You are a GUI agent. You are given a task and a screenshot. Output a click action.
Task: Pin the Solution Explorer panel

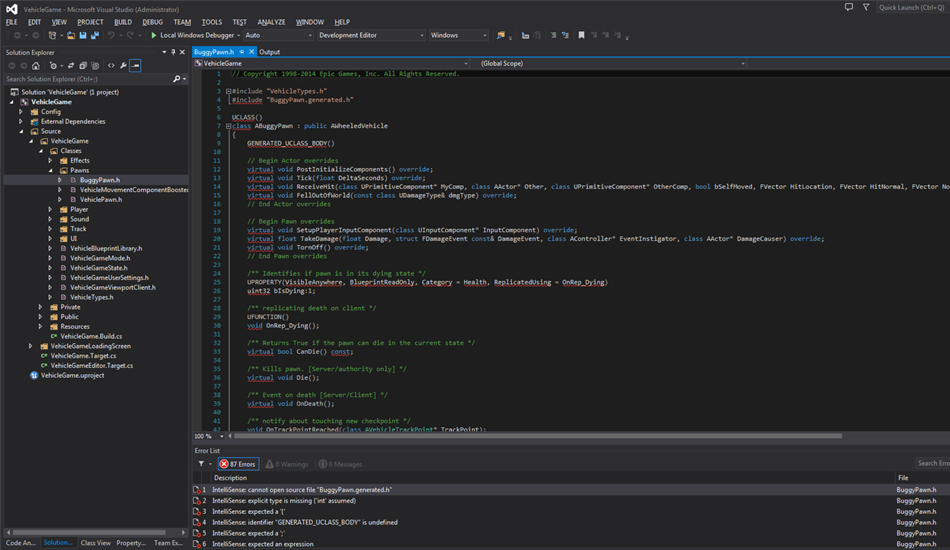[x=173, y=52]
